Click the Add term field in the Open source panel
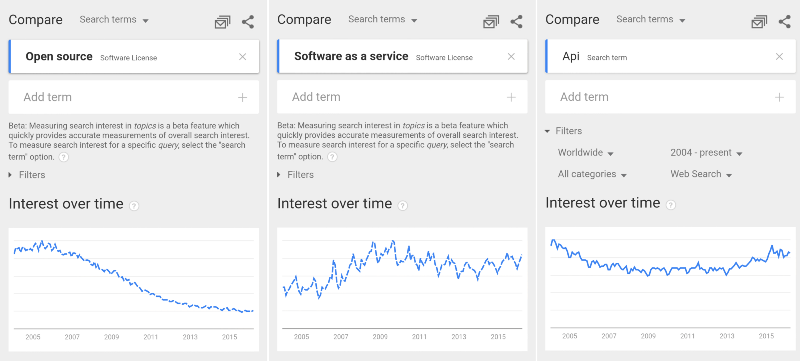This screenshot has width=800, height=361. [x=134, y=97]
